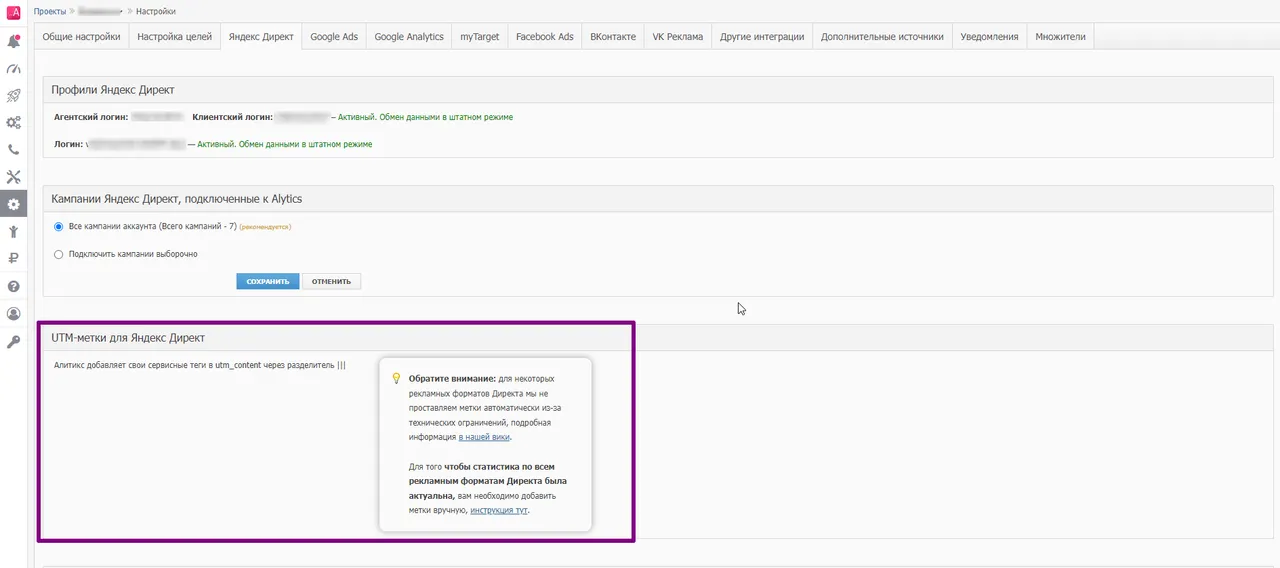
Task: Open Facebook Ads tab
Action: 545,36
